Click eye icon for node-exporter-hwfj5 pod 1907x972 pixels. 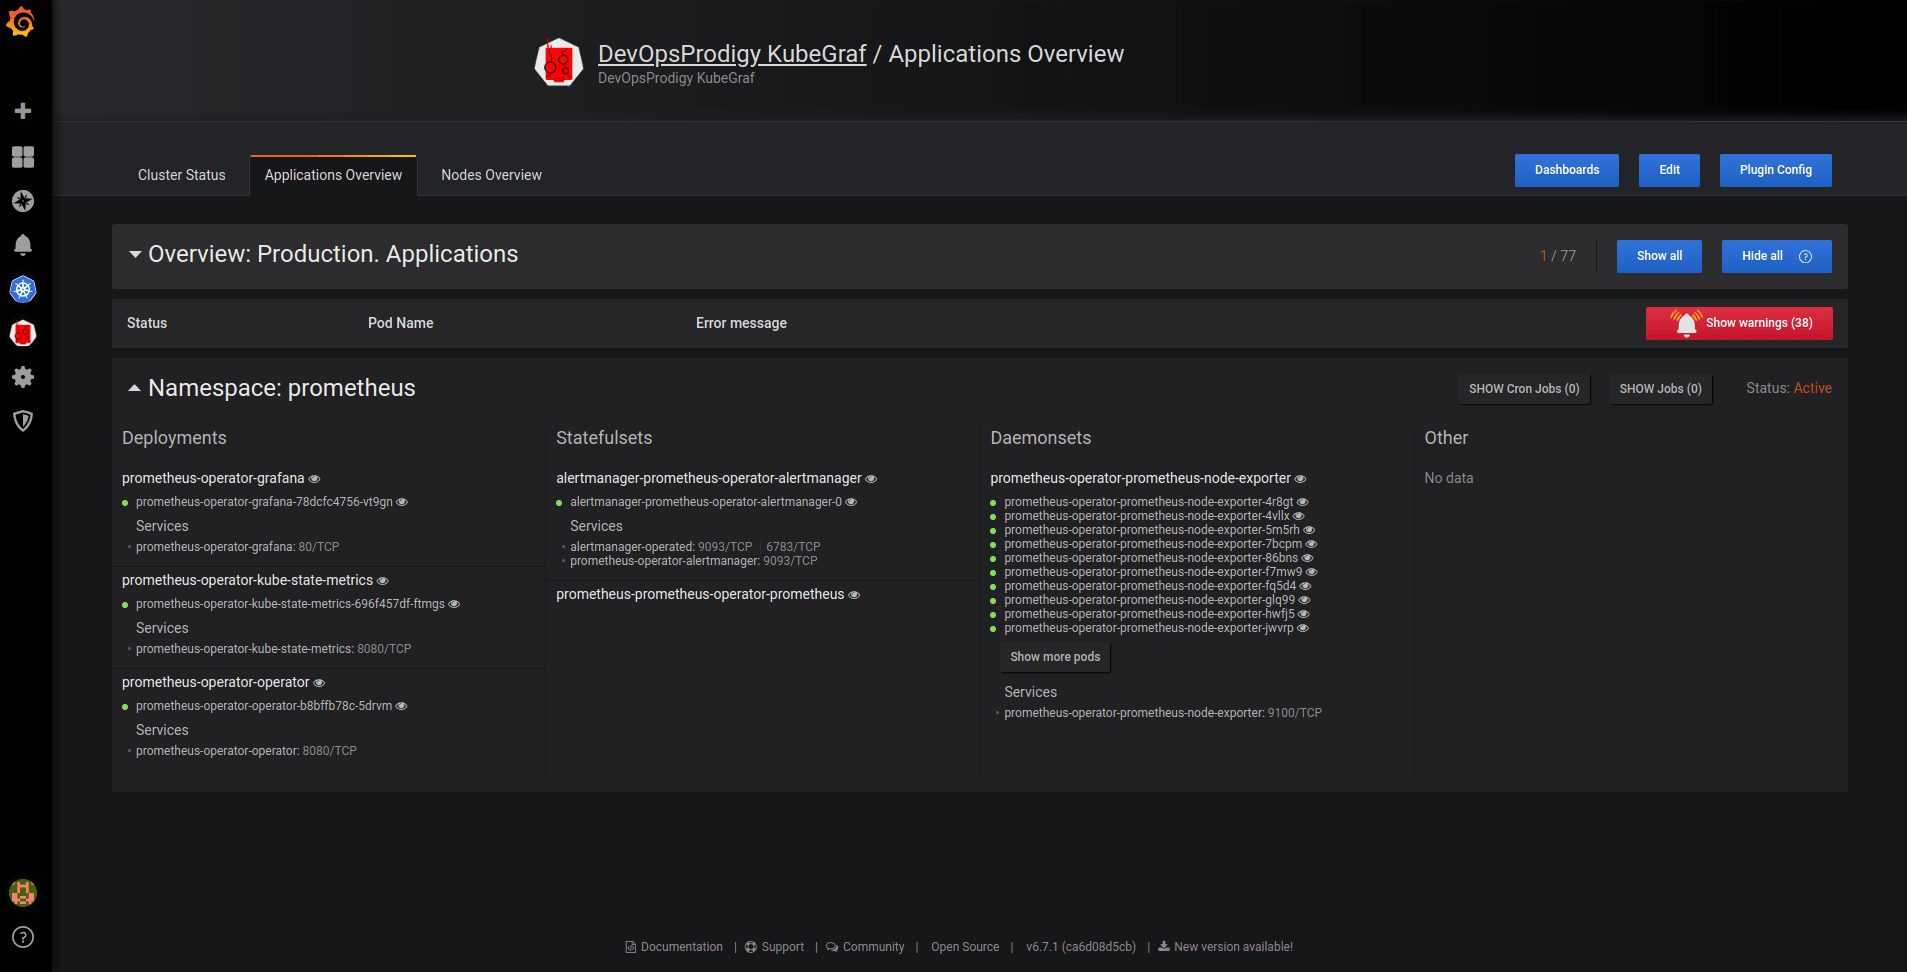[x=1303, y=614]
